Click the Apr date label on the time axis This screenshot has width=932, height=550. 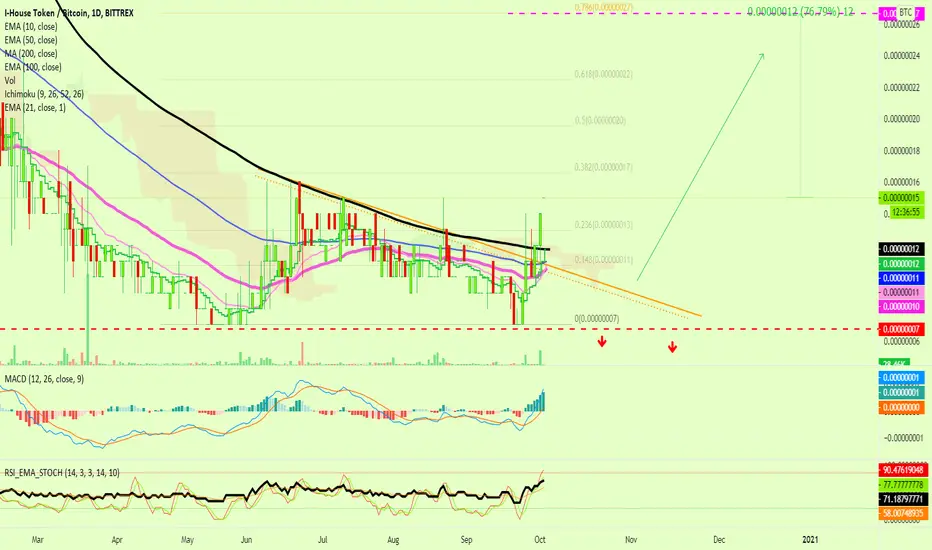pos(117,540)
